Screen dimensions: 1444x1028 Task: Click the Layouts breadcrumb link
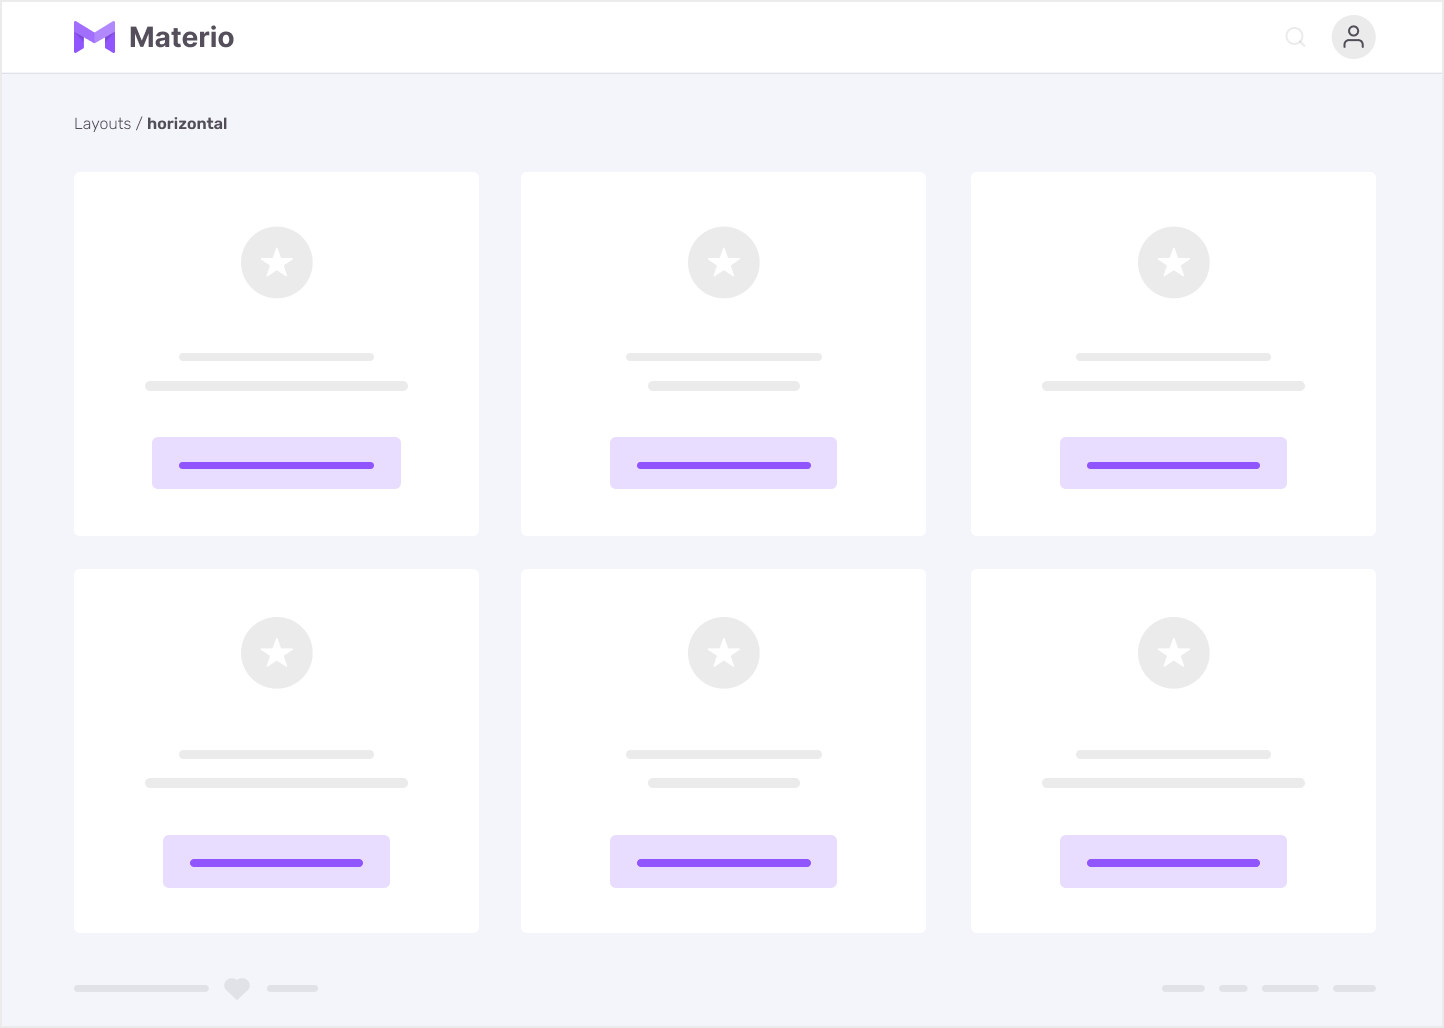tap(102, 124)
